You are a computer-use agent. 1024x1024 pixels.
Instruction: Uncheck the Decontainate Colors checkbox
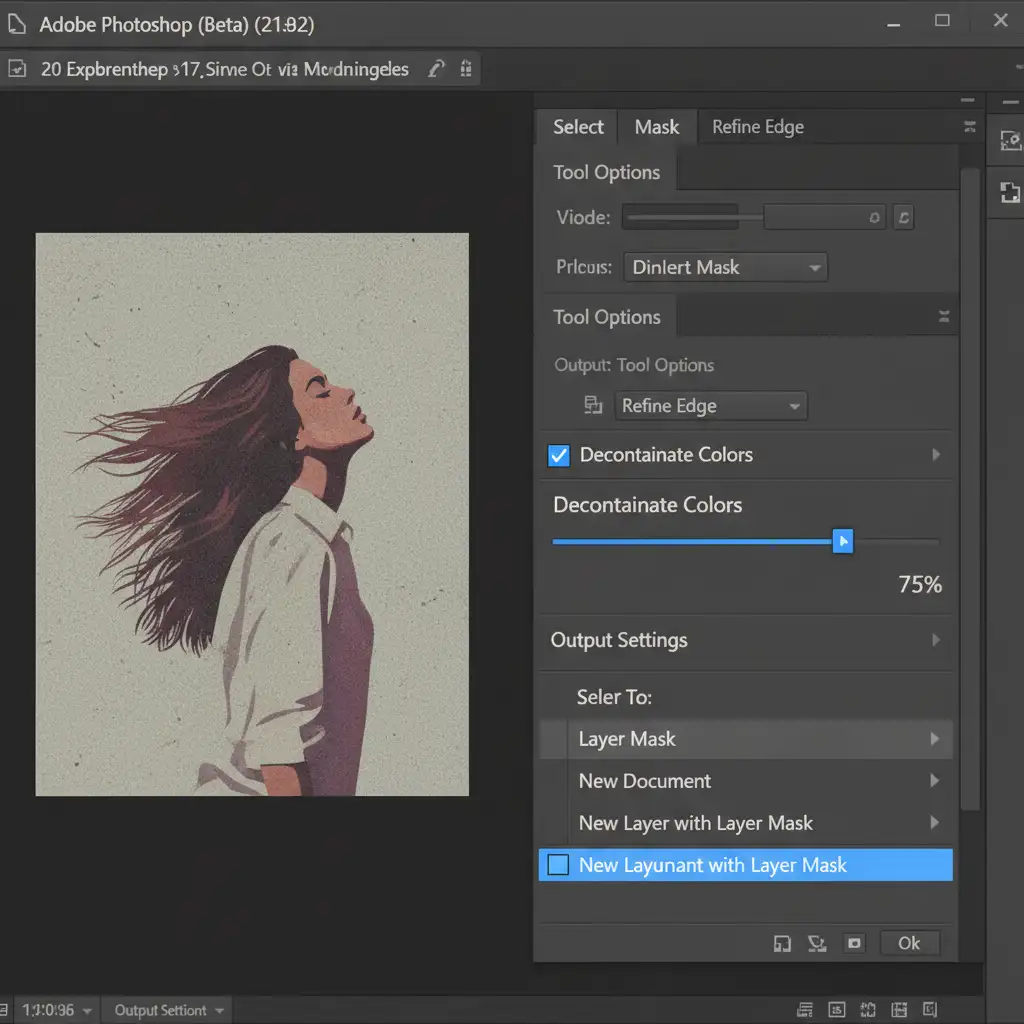(x=559, y=455)
